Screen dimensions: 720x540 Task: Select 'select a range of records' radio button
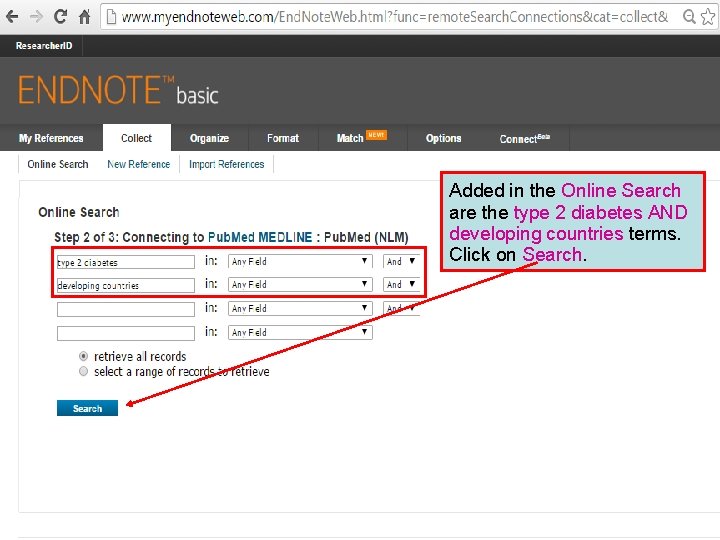[83, 371]
